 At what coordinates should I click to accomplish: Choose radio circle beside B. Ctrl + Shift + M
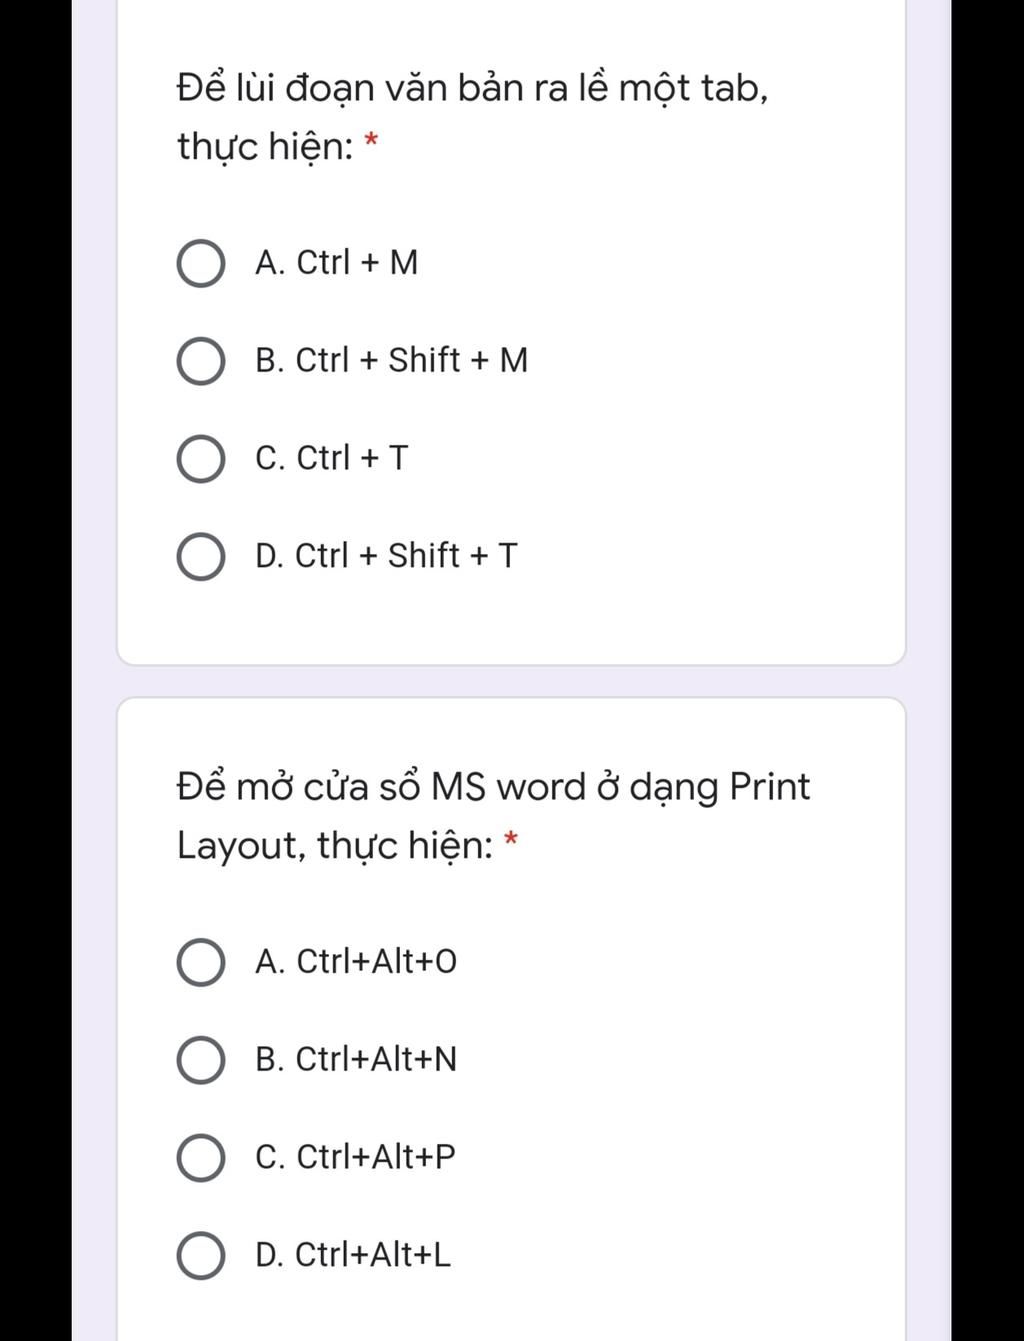(x=200, y=361)
